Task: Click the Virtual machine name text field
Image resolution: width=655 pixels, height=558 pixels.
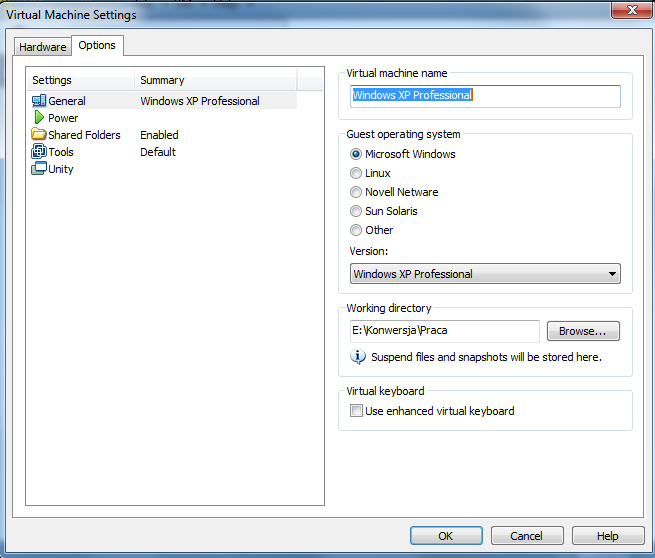Action: (485, 96)
